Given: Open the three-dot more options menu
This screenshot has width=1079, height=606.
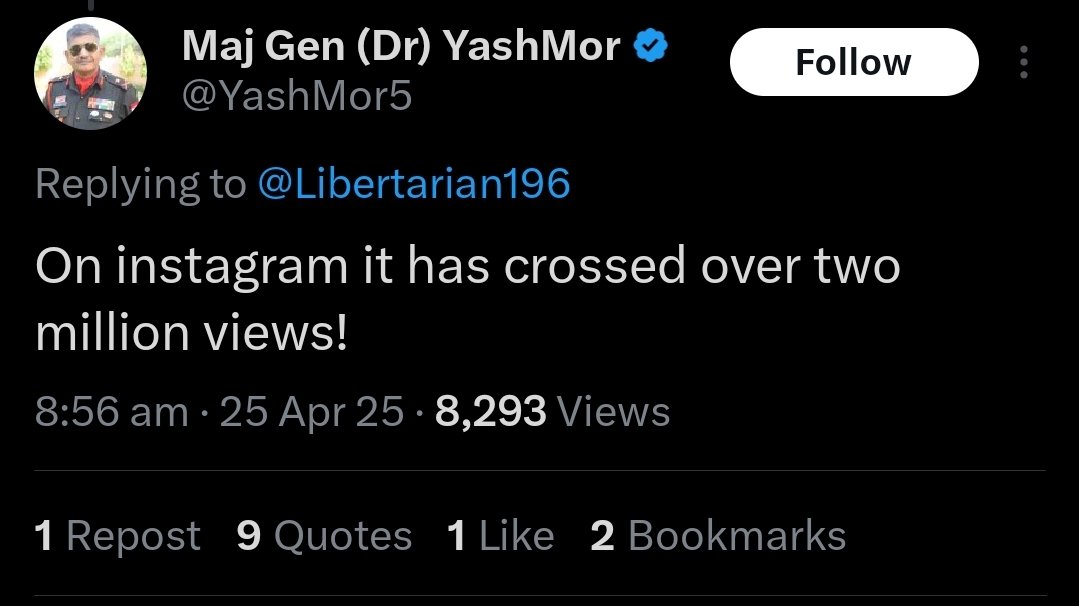Looking at the screenshot, I should 1023,62.
